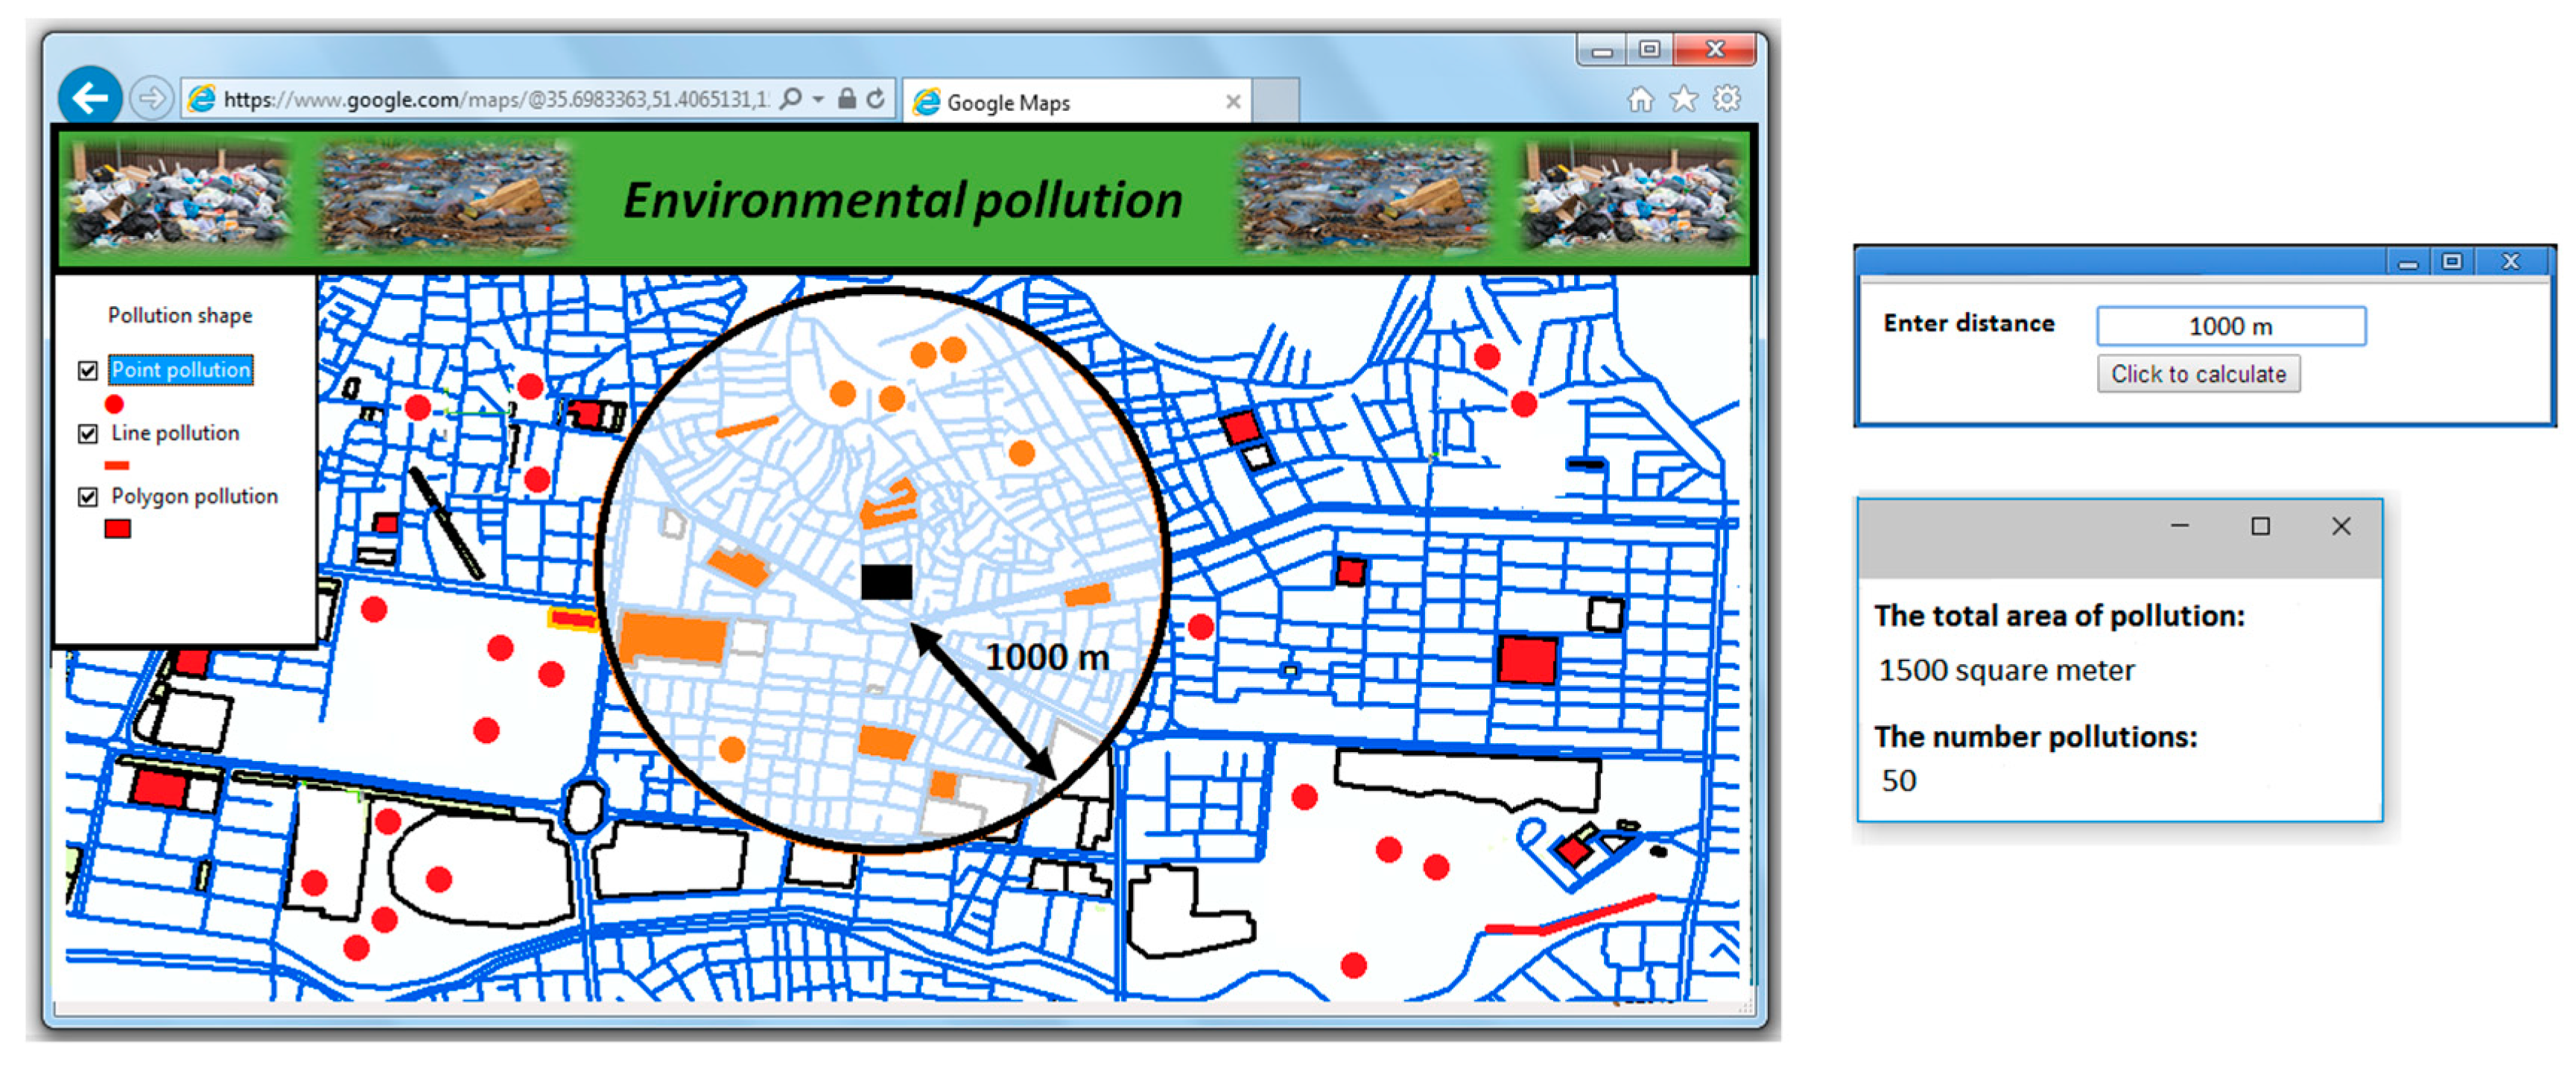Uncheck the Point pollution checkbox
The width and height of the screenshot is (2576, 1073).
pyautogui.click(x=88, y=371)
